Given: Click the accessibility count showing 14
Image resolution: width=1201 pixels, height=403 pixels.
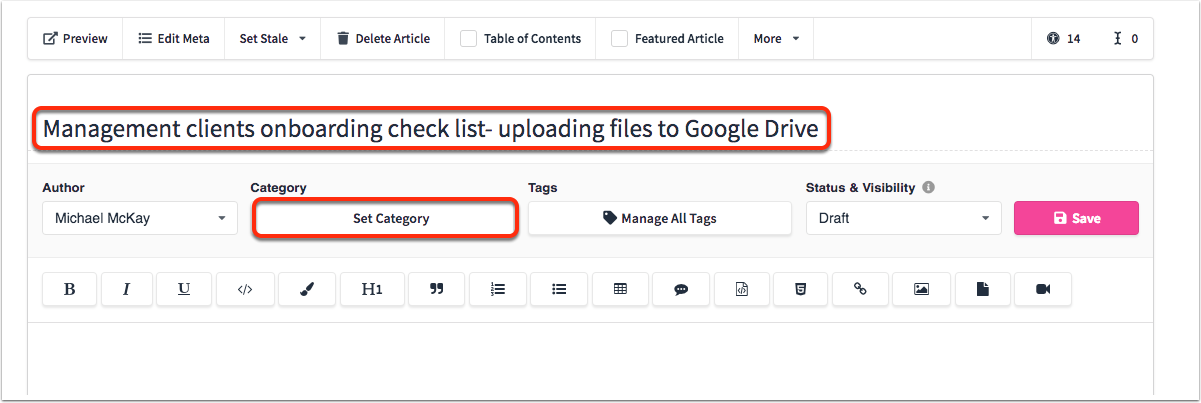Looking at the screenshot, I should [1064, 39].
